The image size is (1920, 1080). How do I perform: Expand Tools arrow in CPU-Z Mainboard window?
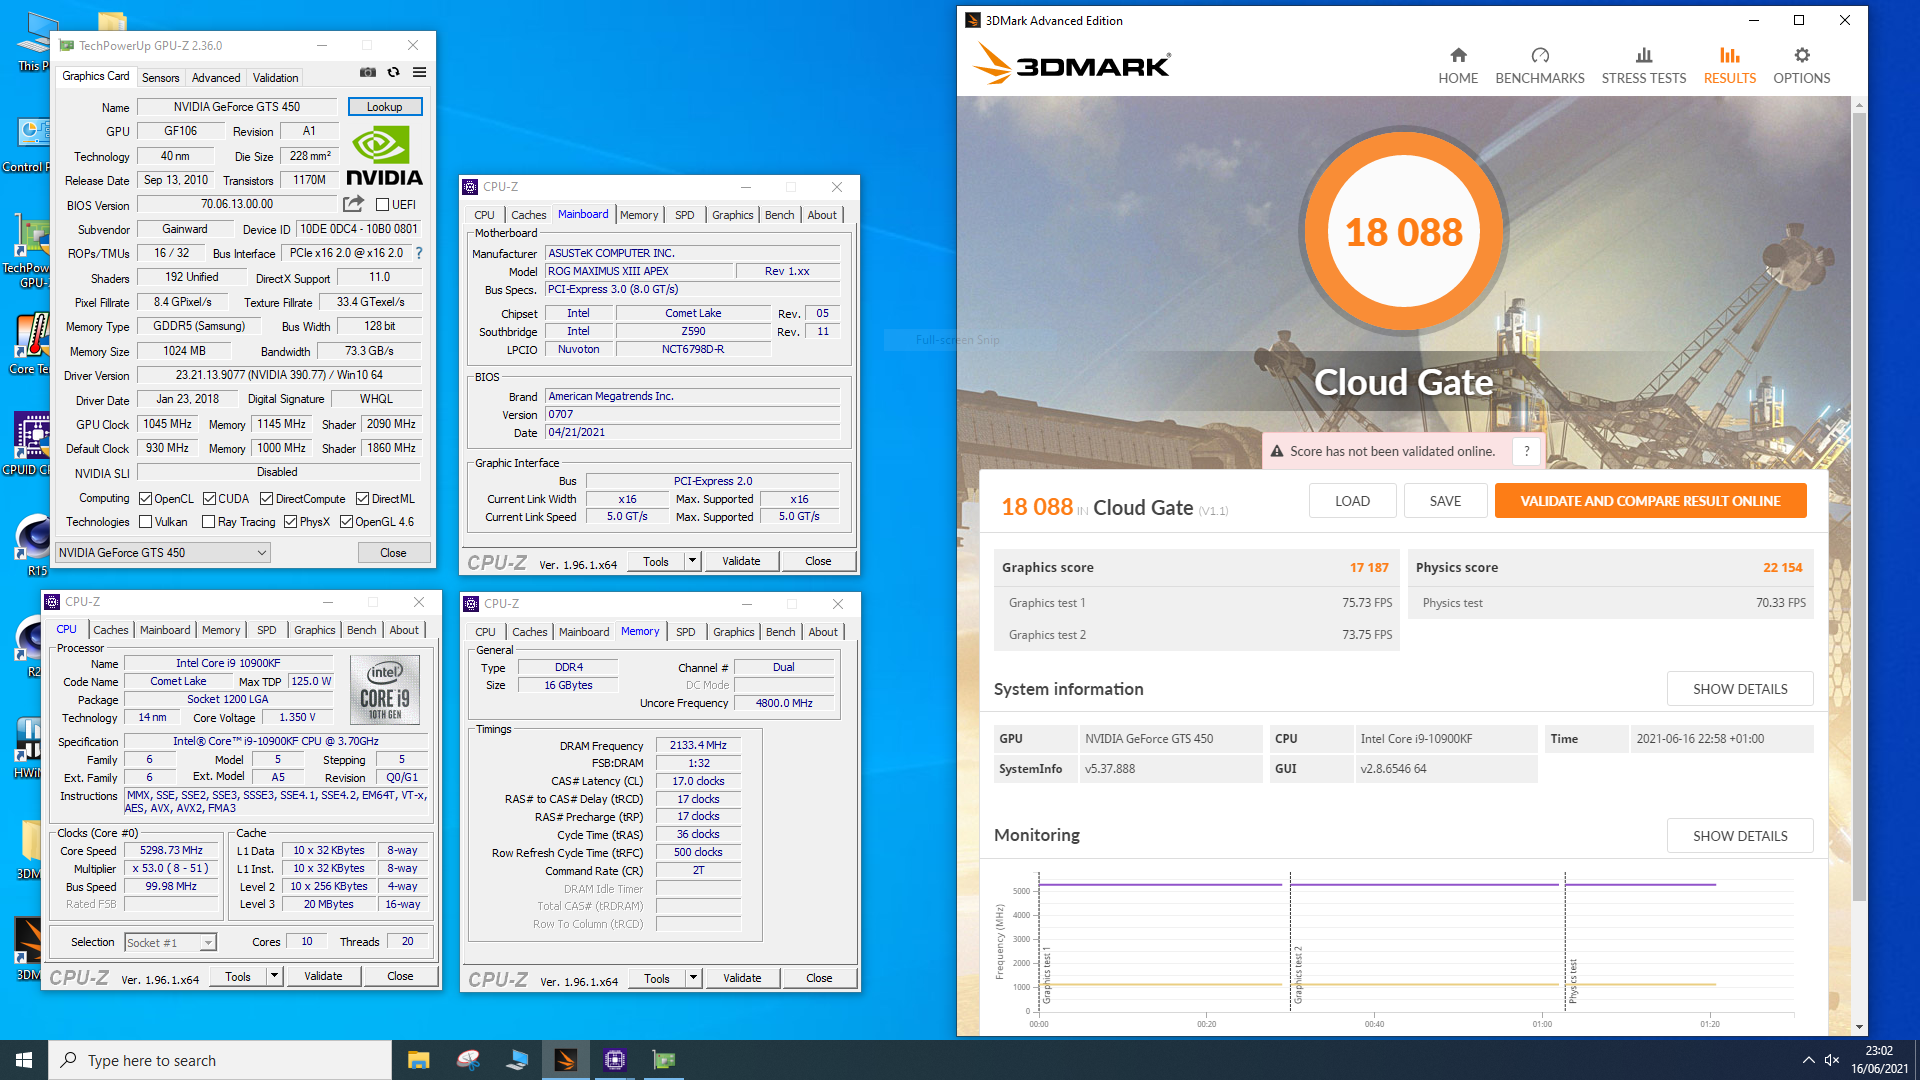click(692, 561)
